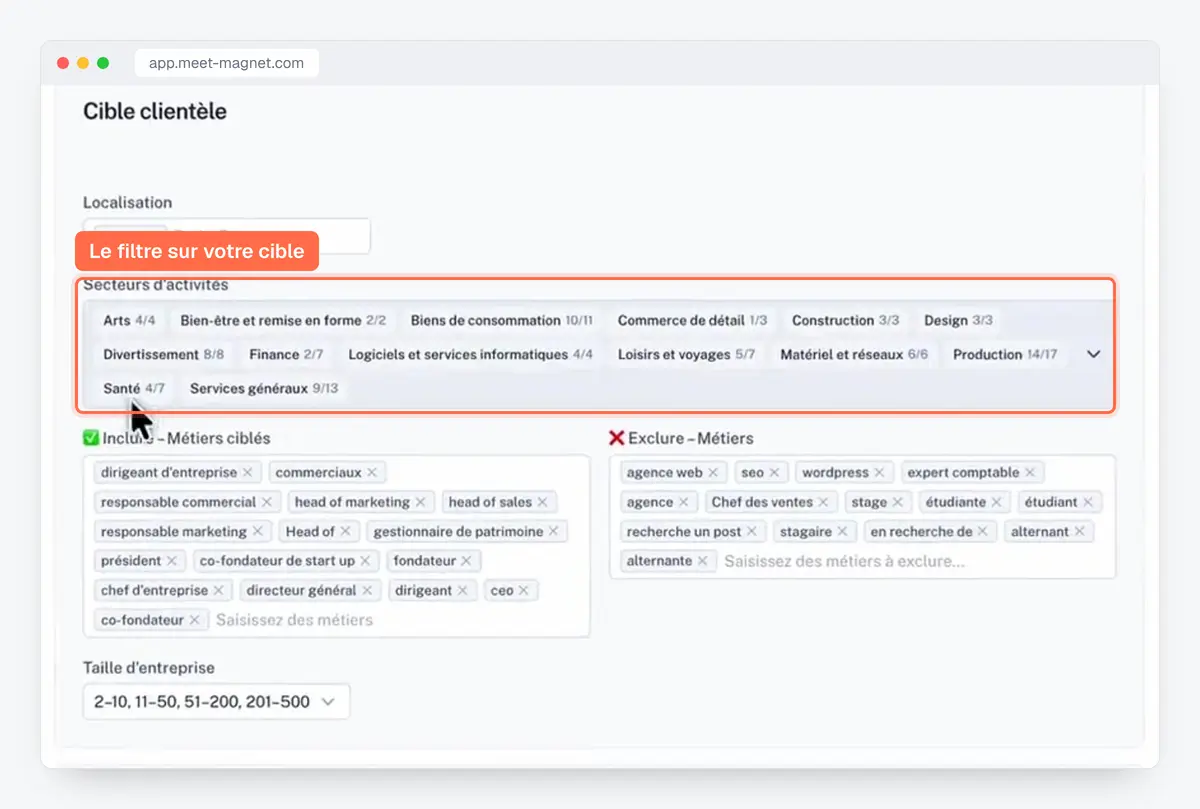Delete 'stagaire' tag x icon

[x=842, y=531]
